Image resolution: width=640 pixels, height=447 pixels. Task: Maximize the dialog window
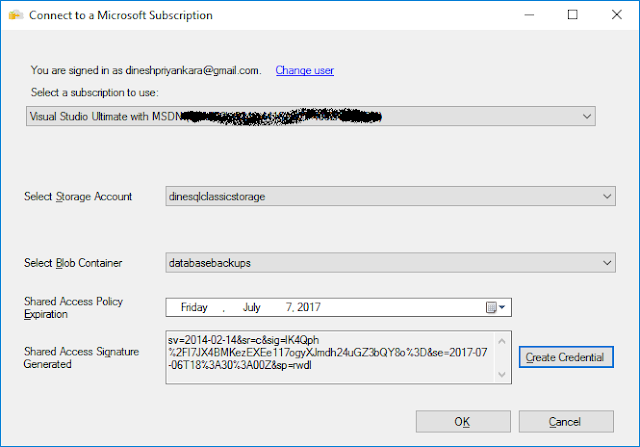[x=572, y=16]
